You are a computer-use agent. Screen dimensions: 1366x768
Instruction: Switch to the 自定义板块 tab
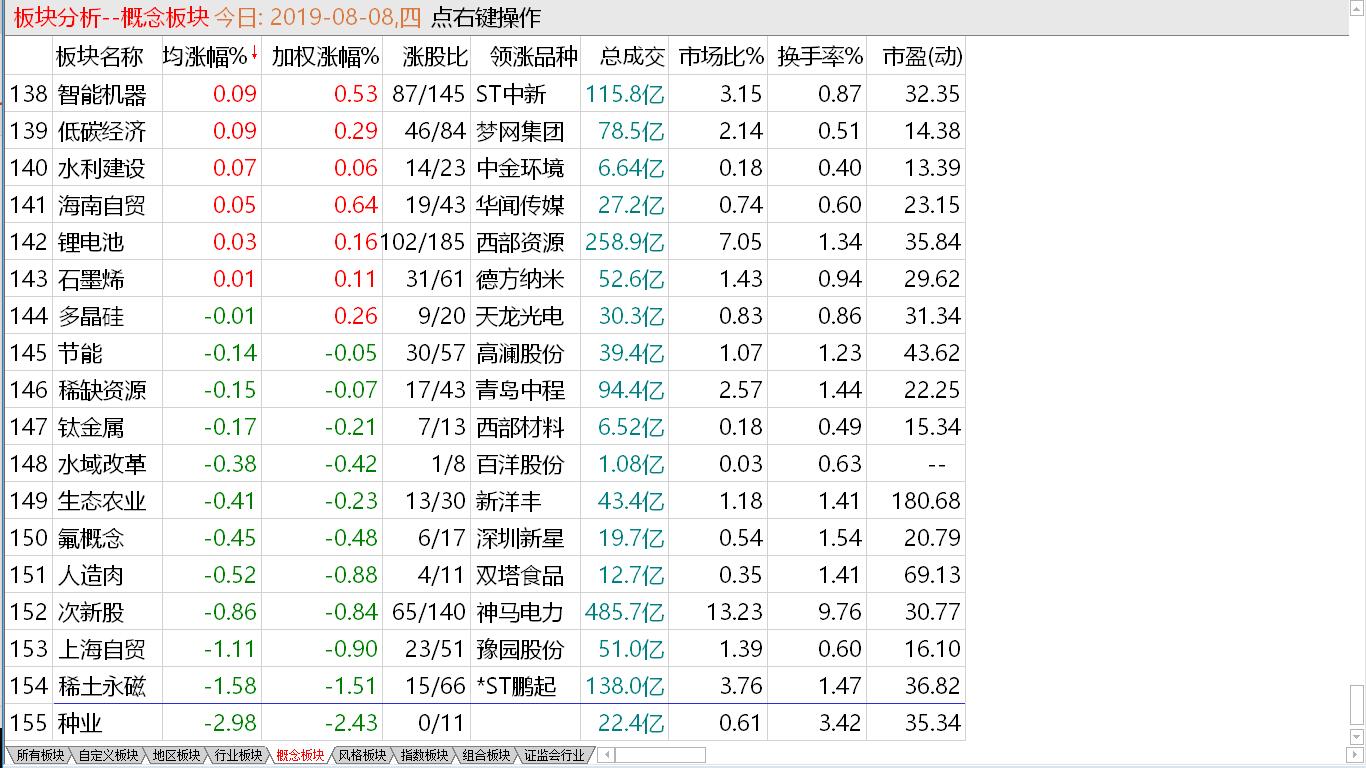point(108,756)
